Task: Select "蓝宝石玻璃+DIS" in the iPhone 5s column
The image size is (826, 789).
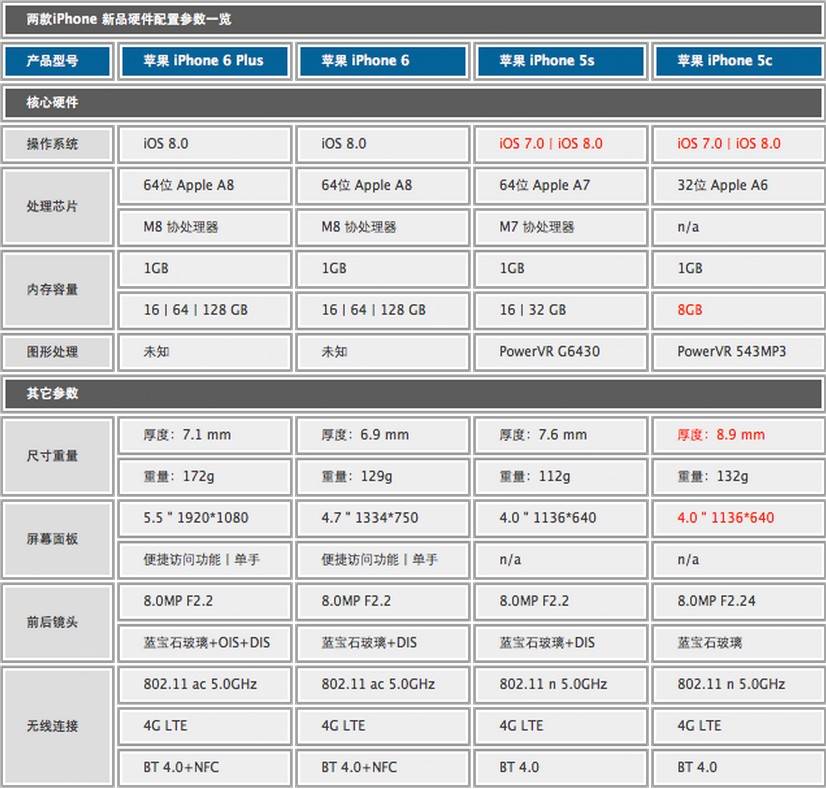Action: 547,643
